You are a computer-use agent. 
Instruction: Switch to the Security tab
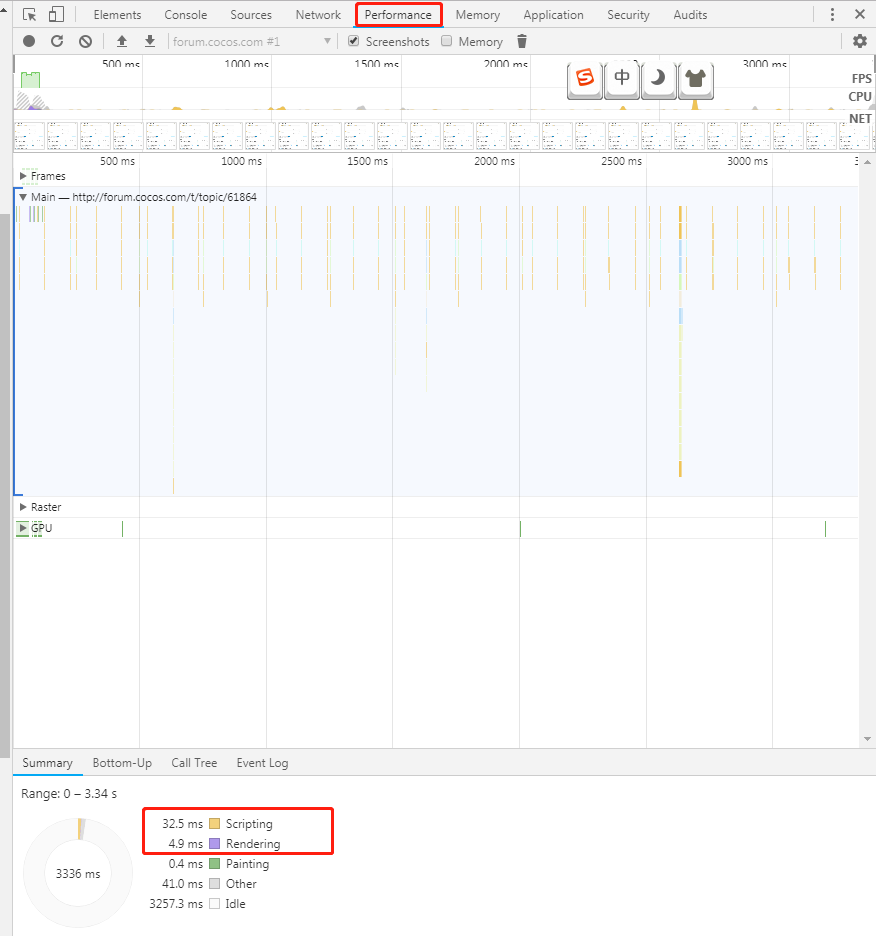coord(628,14)
